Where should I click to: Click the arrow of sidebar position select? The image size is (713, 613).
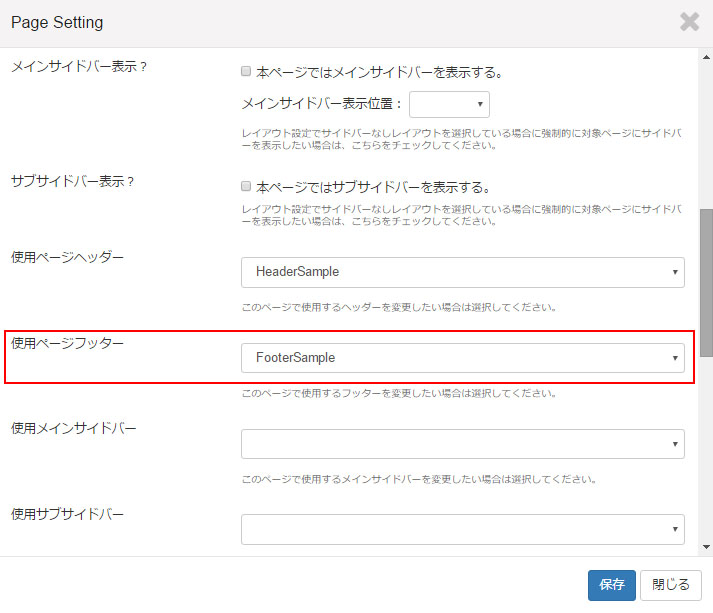click(480, 104)
